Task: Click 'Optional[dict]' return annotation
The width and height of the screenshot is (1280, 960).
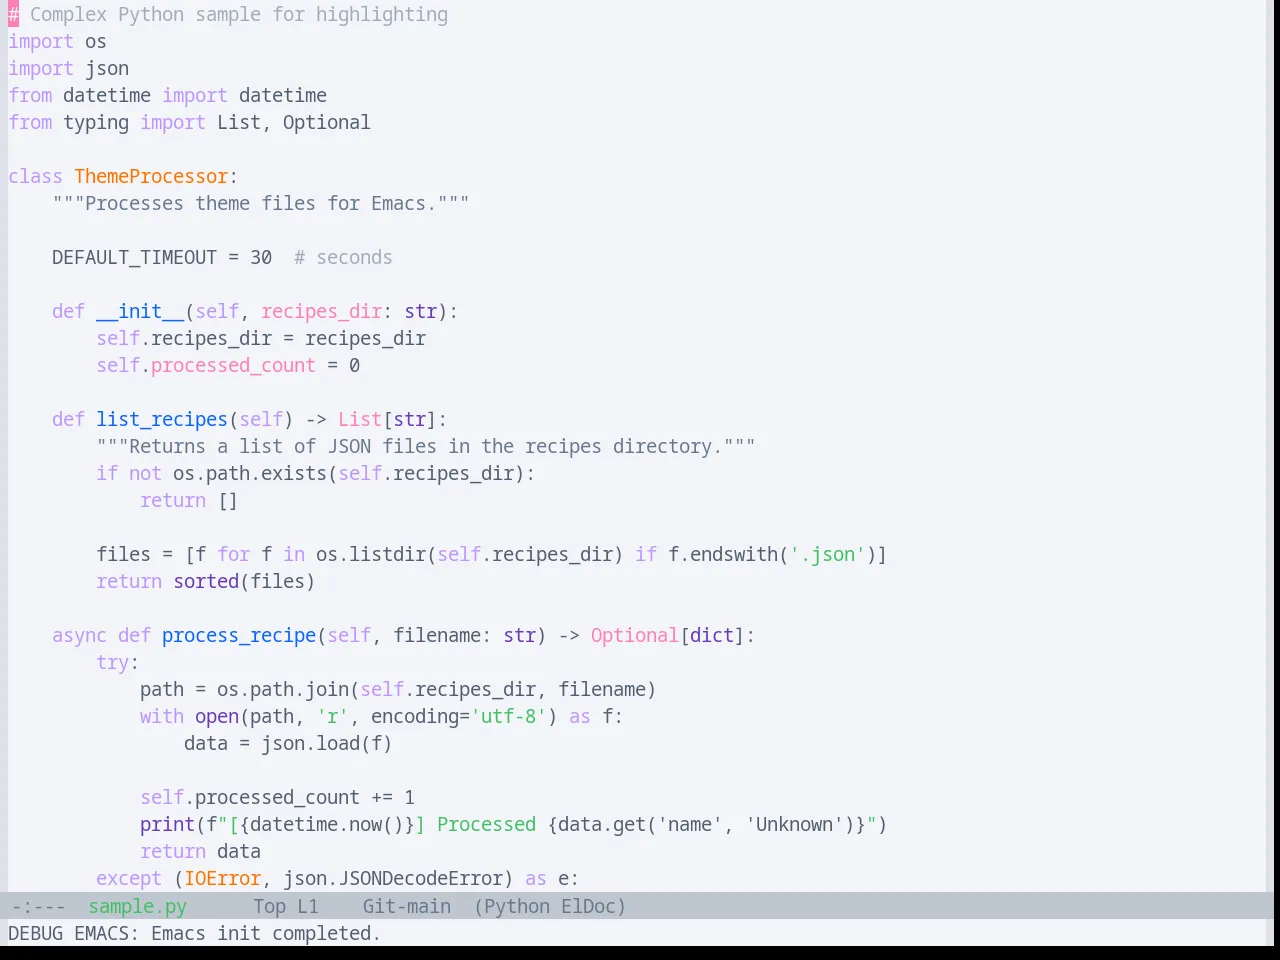Action: coord(667,635)
